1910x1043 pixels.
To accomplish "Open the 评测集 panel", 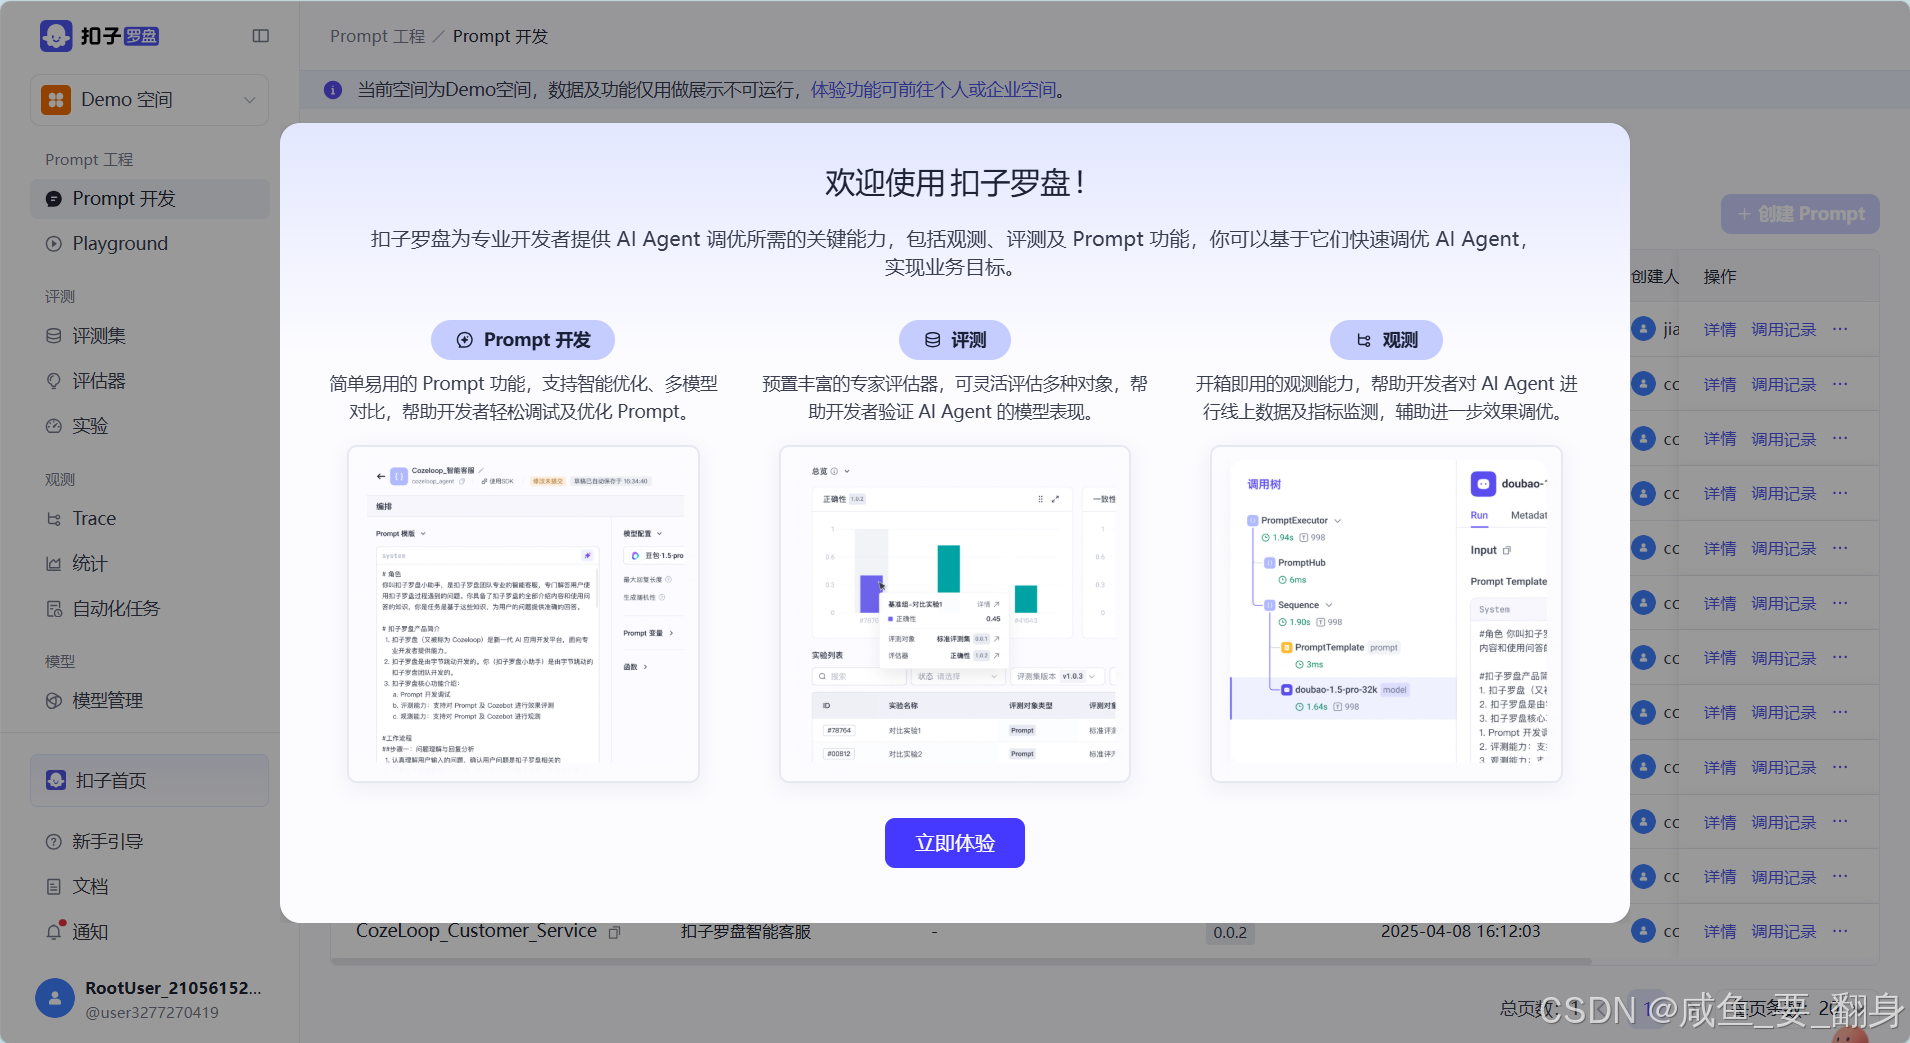I will pos(98,336).
